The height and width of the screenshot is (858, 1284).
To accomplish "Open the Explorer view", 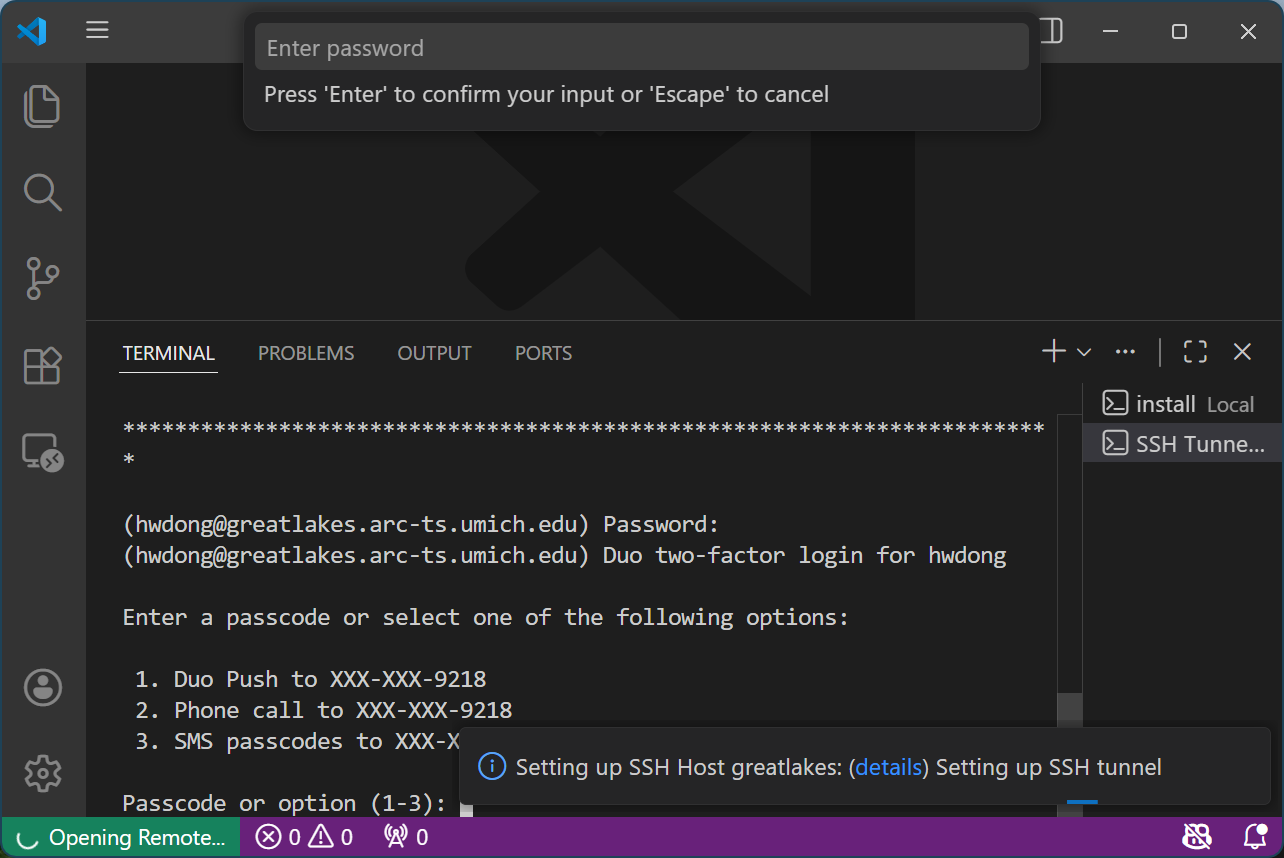I will tap(42, 106).
